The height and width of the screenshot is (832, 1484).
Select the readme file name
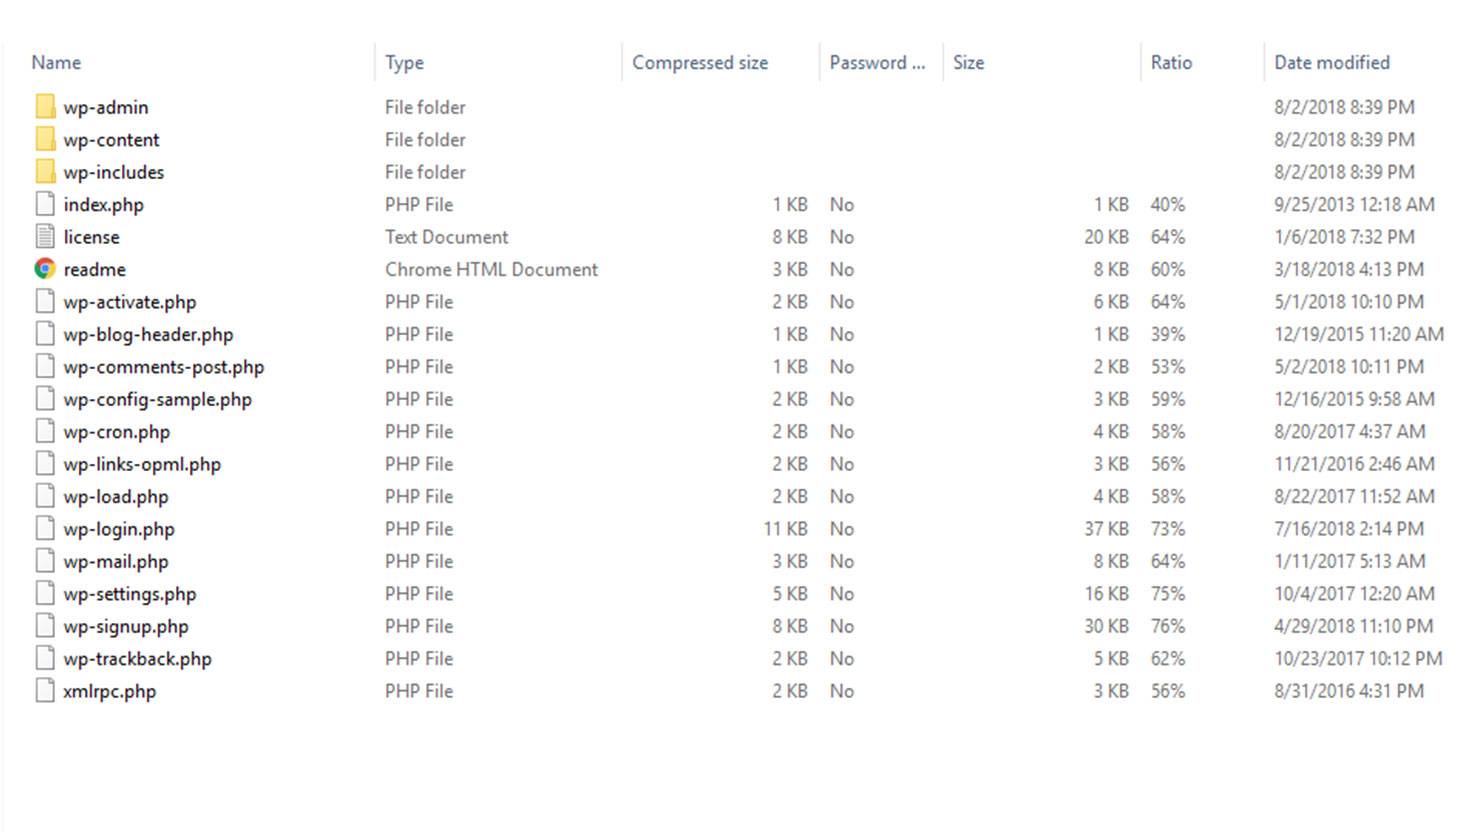[94, 270]
